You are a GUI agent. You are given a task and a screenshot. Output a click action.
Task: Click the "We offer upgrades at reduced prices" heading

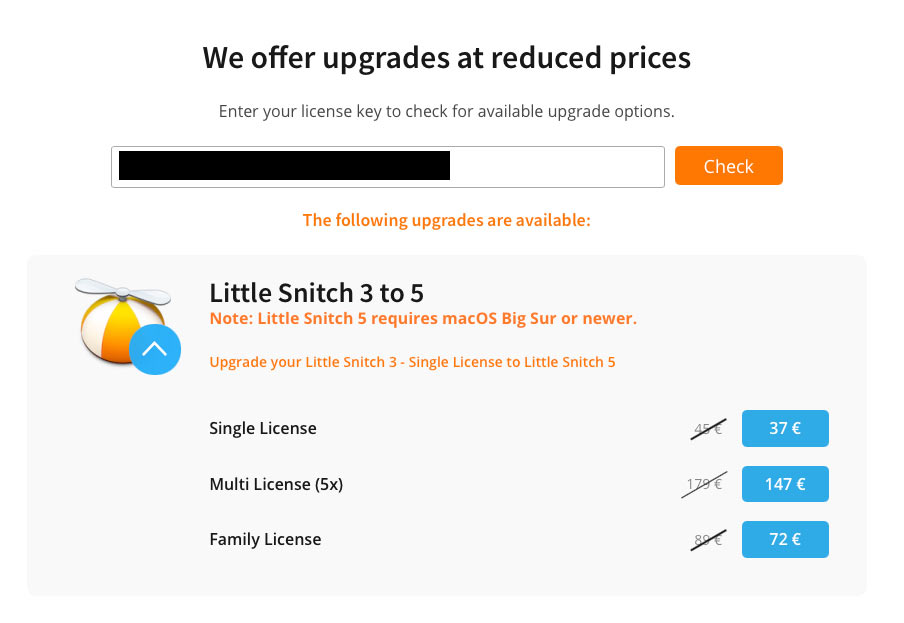(447, 58)
